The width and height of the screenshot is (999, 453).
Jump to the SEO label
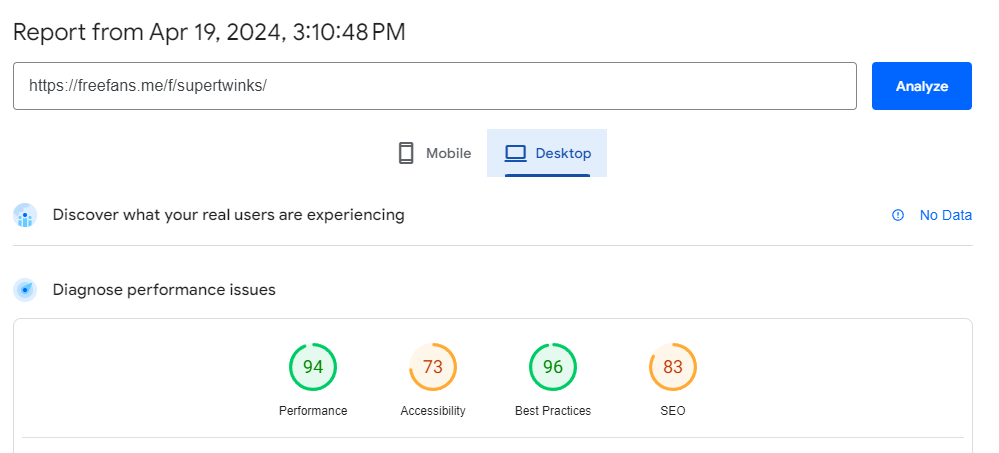pyautogui.click(x=673, y=411)
